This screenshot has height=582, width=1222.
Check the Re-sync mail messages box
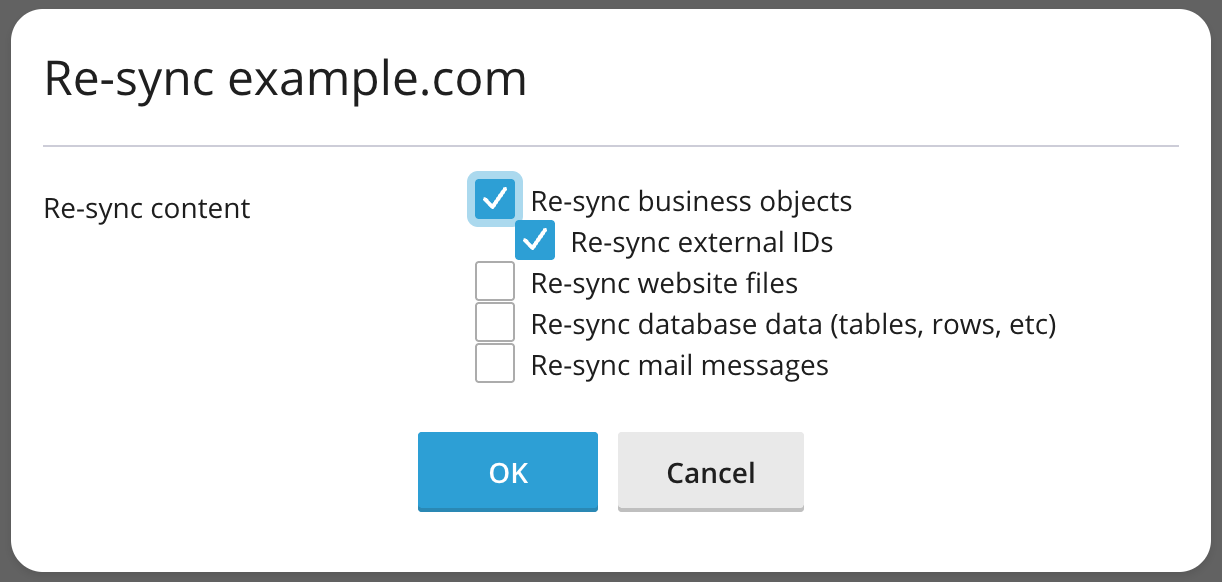tap(495, 363)
